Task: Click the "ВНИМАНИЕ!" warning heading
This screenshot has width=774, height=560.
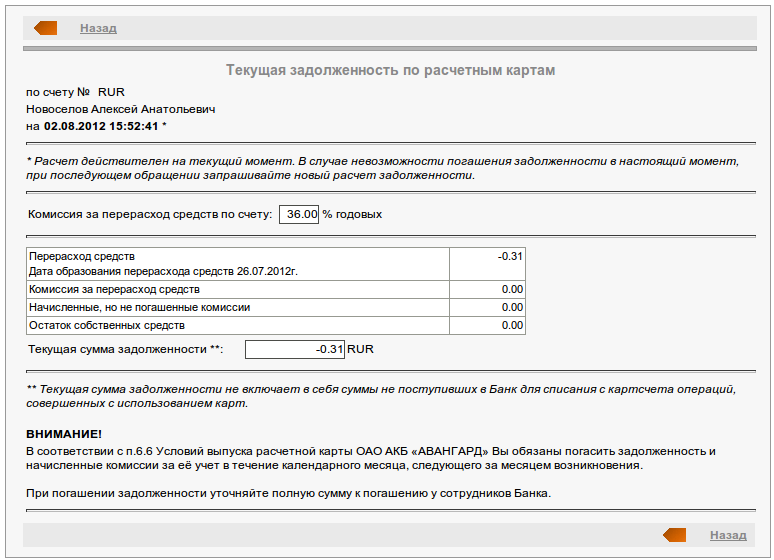Action: pos(64,434)
